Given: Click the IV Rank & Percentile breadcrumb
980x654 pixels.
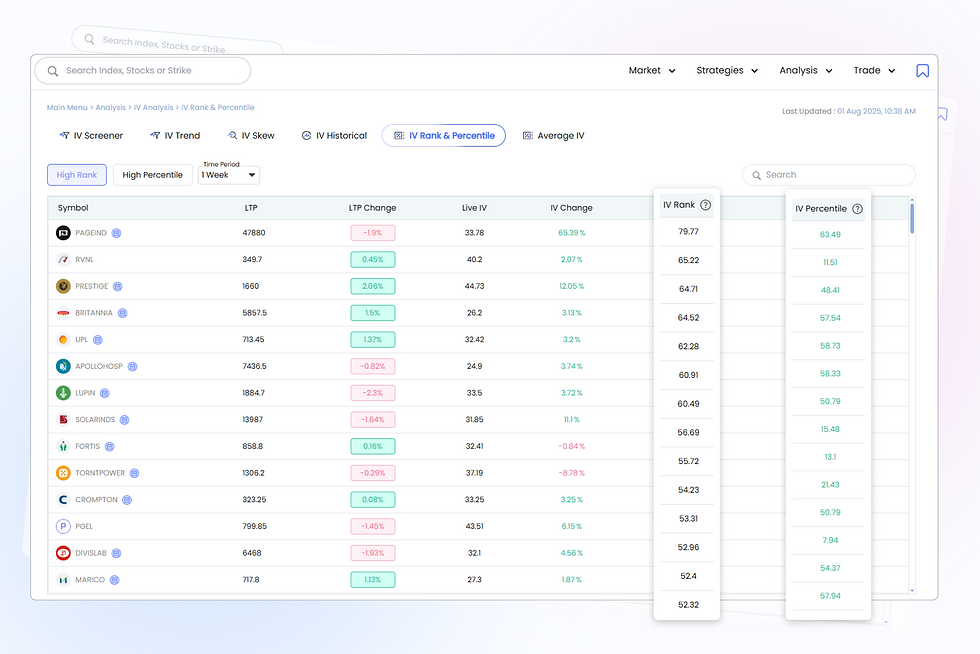Looking at the screenshot, I should pos(218,108).
